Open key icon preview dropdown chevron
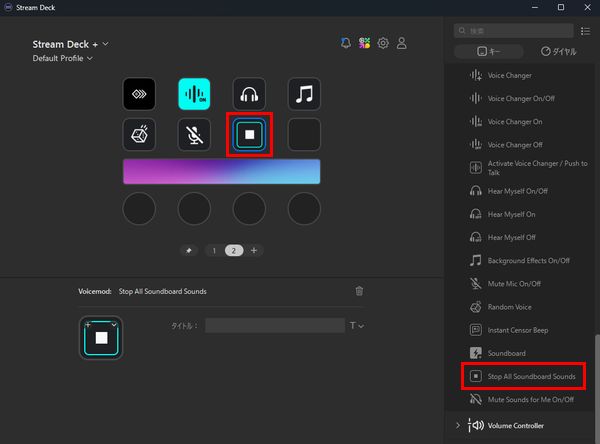The height and width of the screenshot is (444, 600). coord(114,325)
